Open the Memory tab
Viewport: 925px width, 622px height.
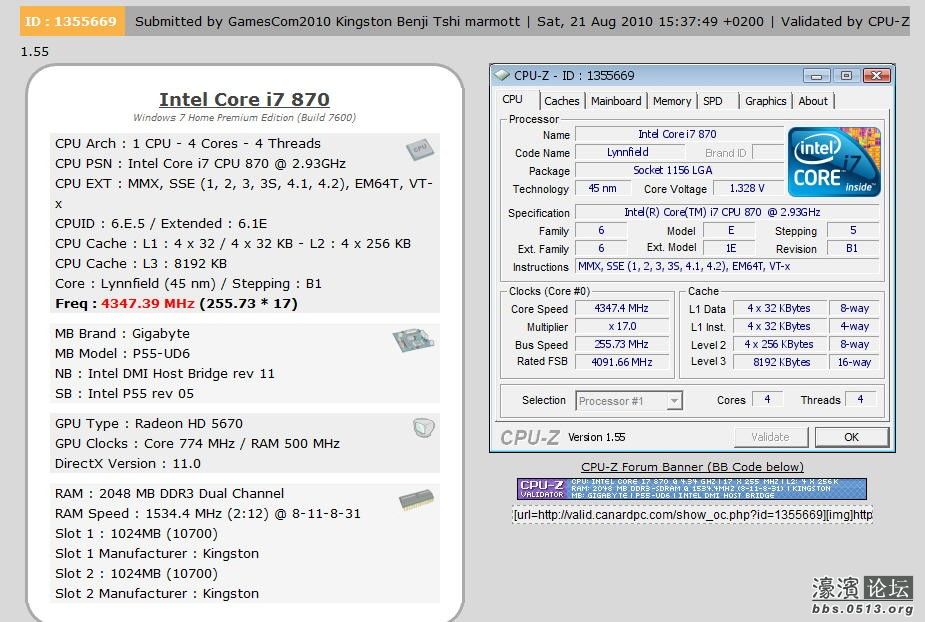[672, 101]
